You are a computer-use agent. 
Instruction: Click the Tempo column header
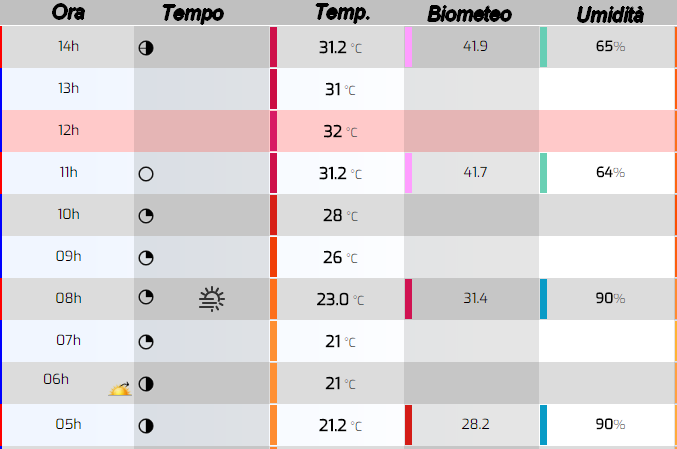[193, 13]
